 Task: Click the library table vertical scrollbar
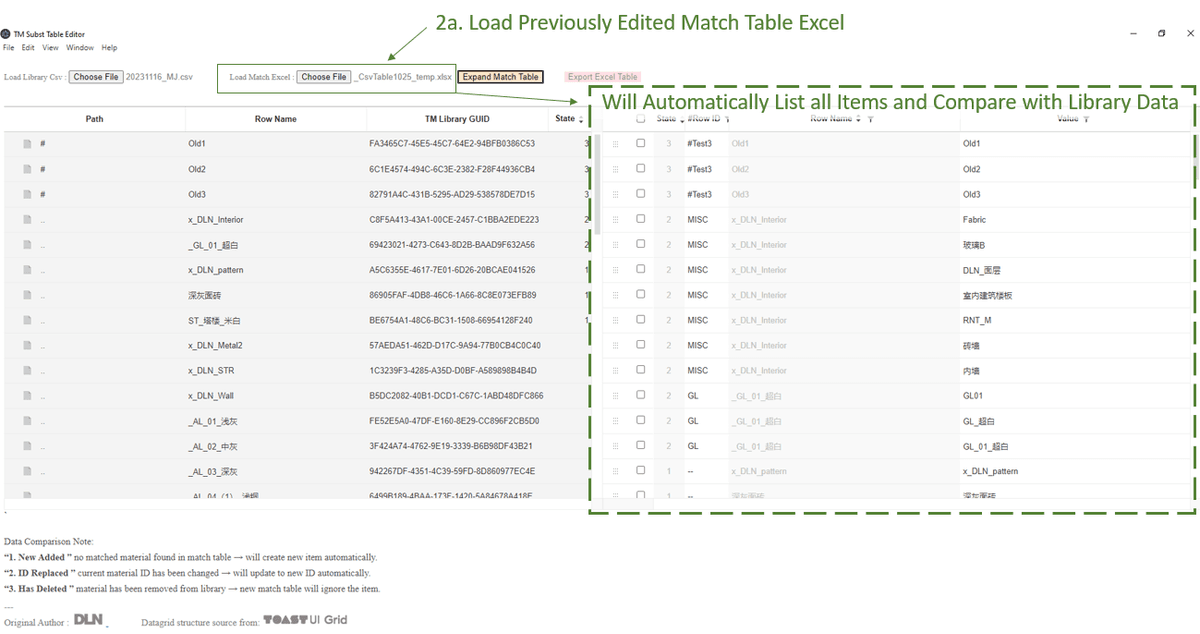point(597,185)
